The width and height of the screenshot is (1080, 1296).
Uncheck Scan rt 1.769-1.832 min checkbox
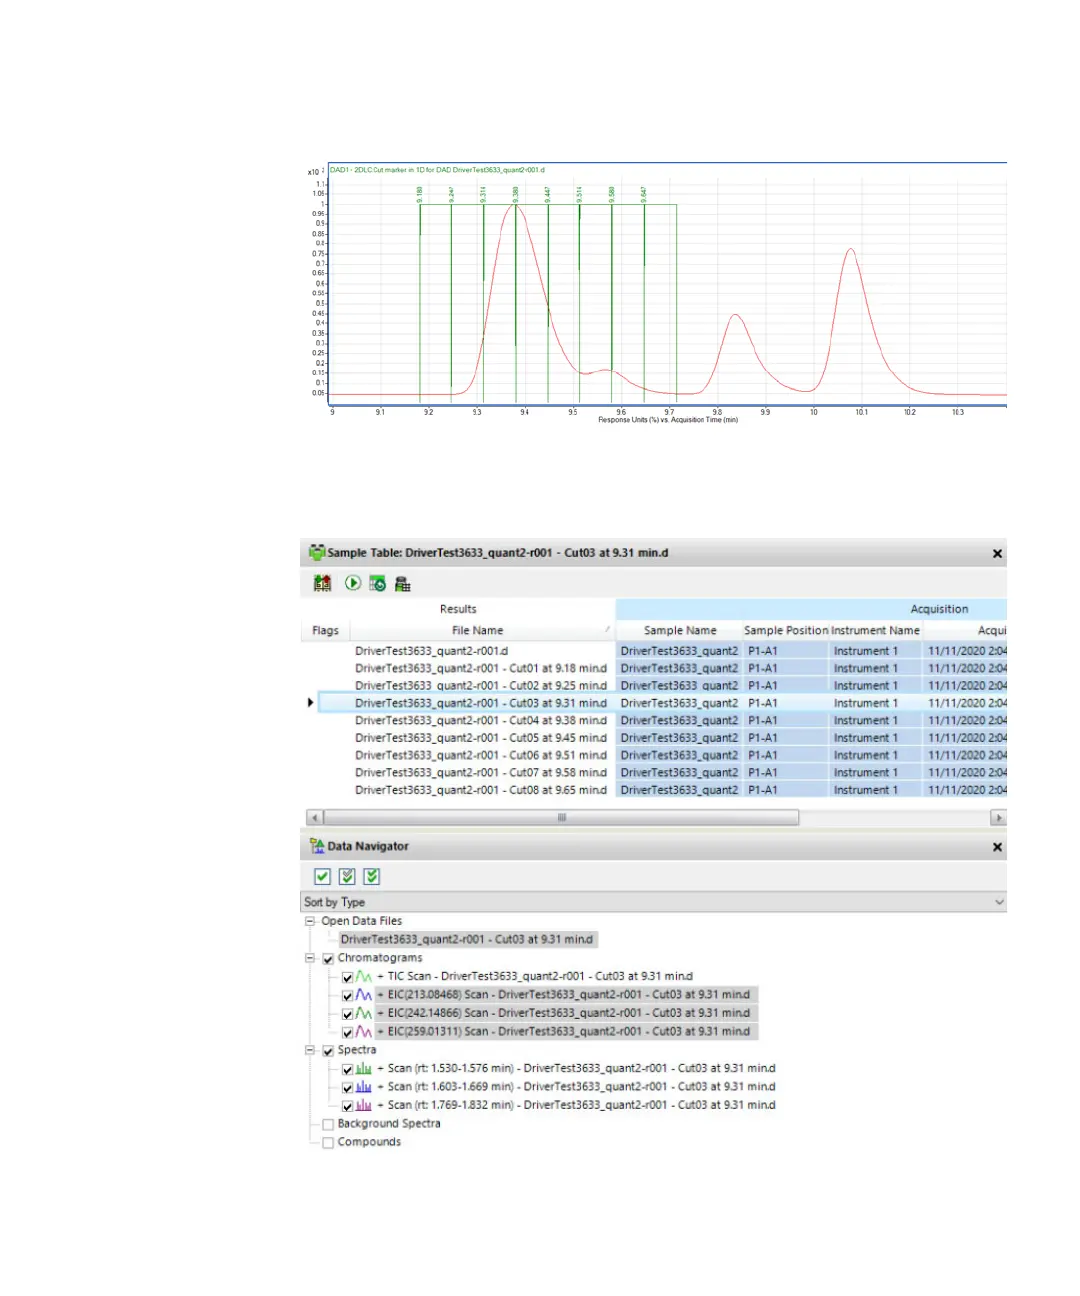pyautogui.click(x=347, y=1106)
